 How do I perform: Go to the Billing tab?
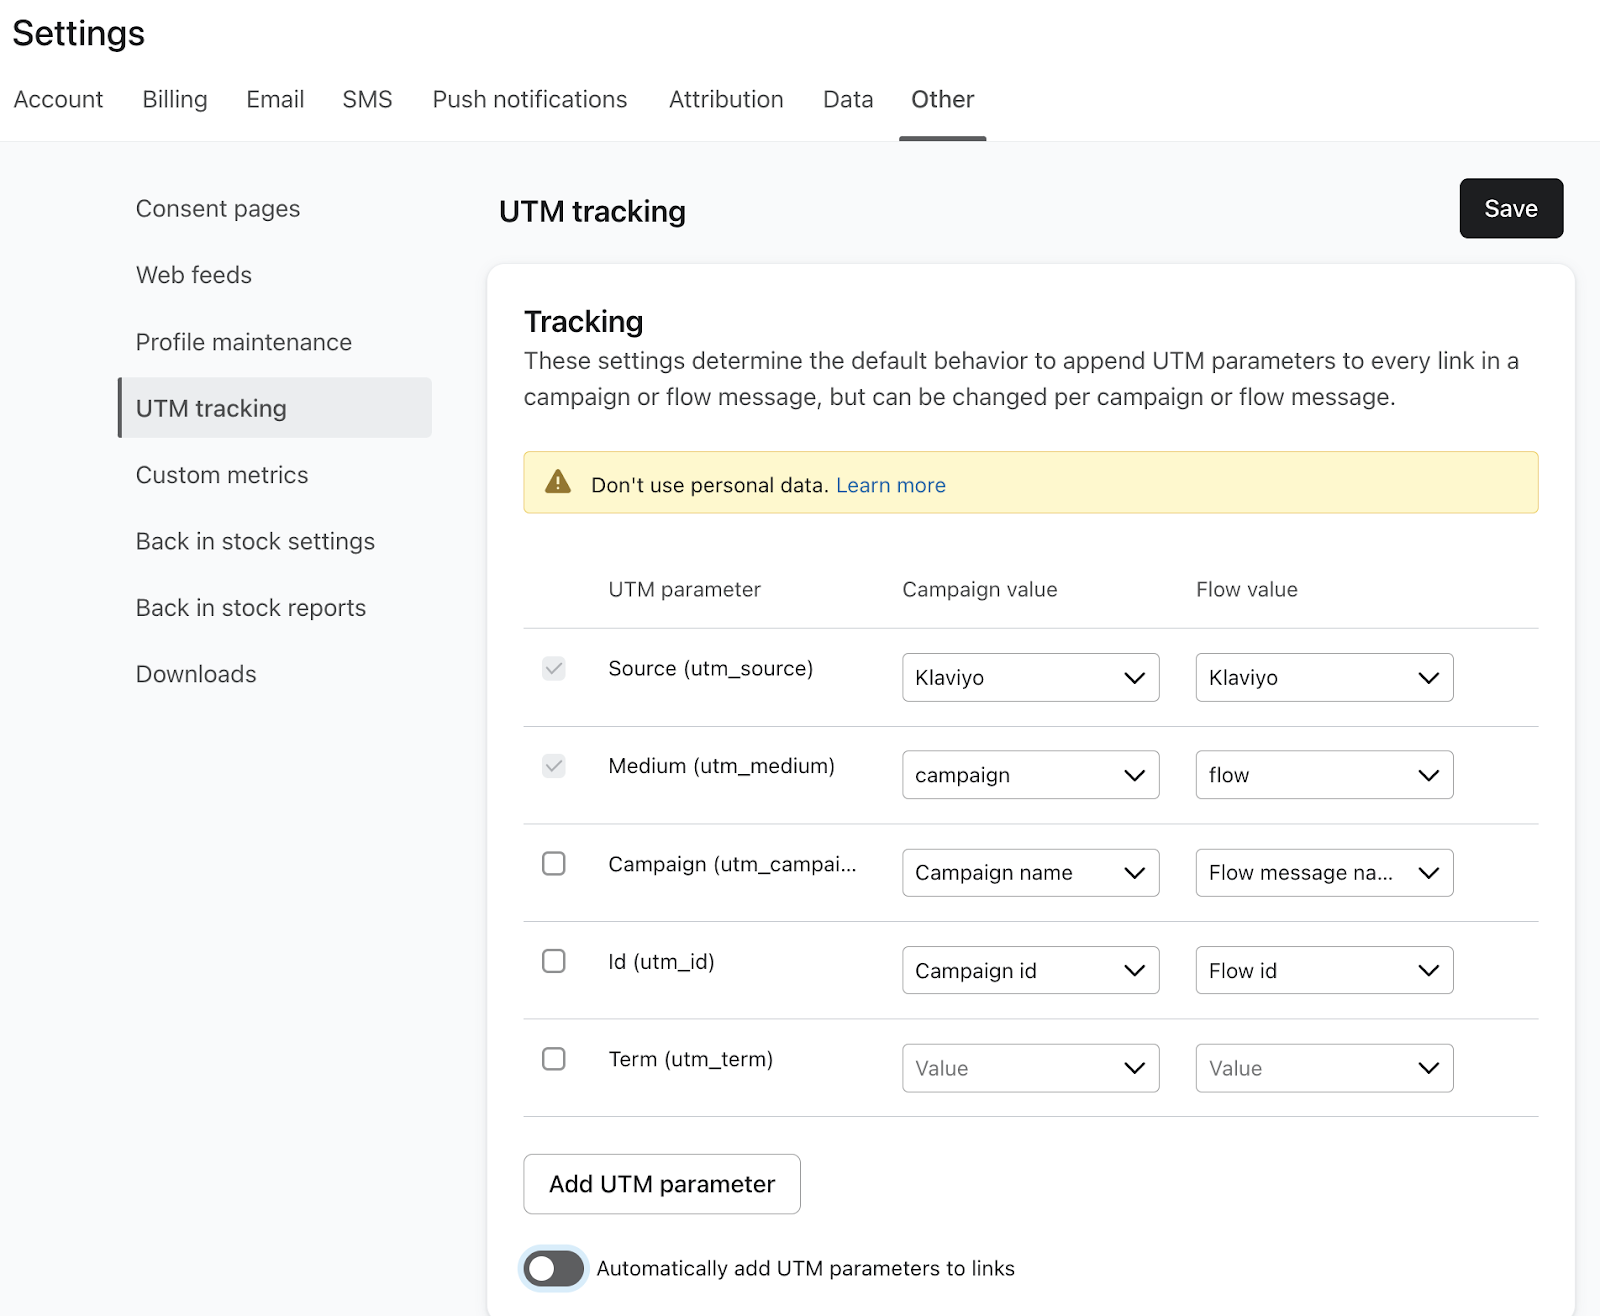(175, 100)
